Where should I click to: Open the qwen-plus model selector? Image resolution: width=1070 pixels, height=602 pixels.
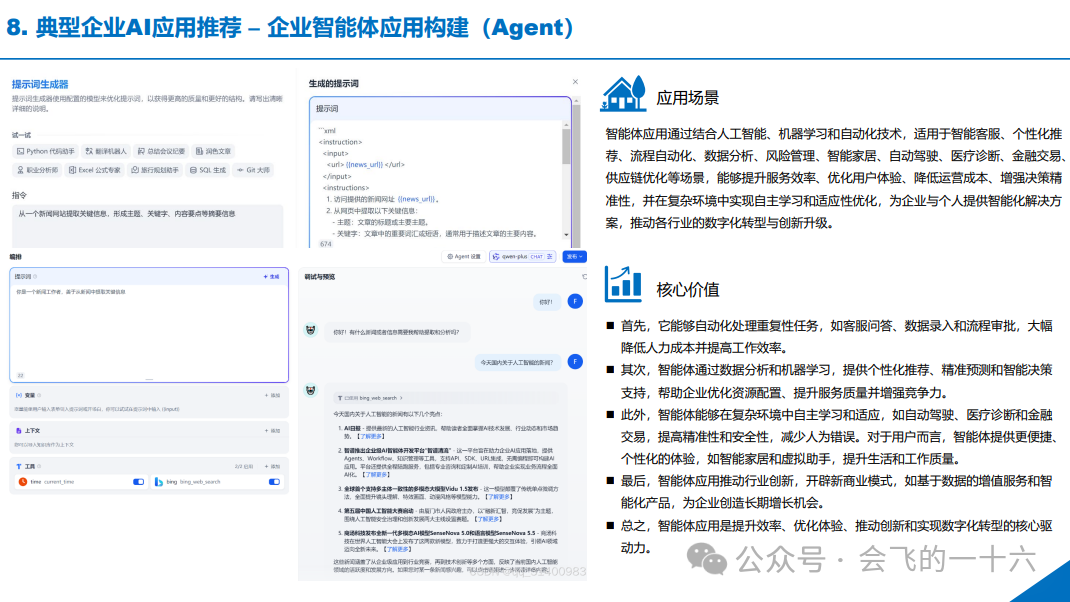tap(523, 257)
